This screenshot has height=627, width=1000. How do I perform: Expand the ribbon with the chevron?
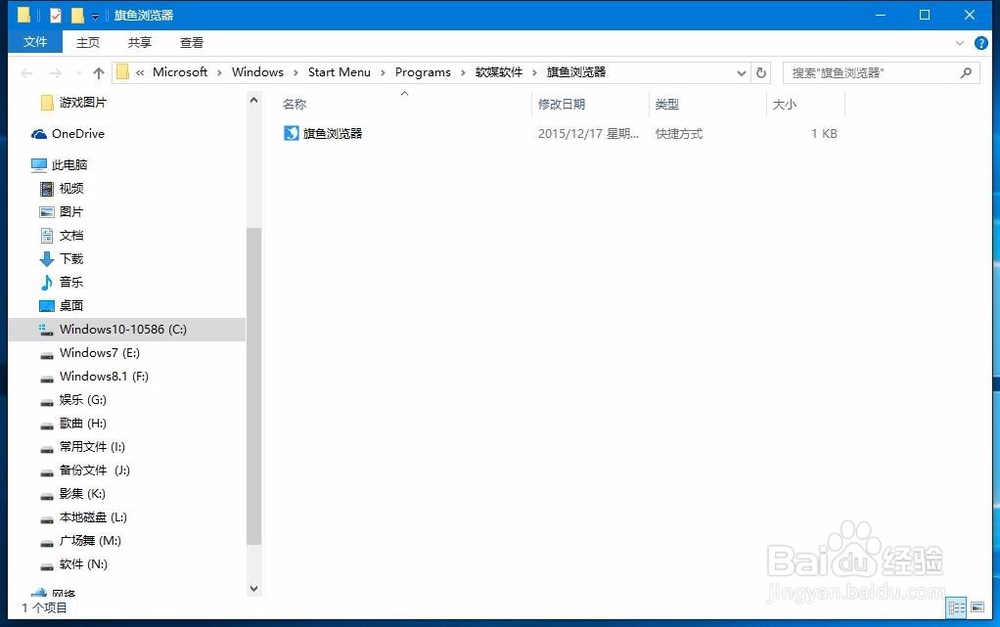(x=959, y=43)
